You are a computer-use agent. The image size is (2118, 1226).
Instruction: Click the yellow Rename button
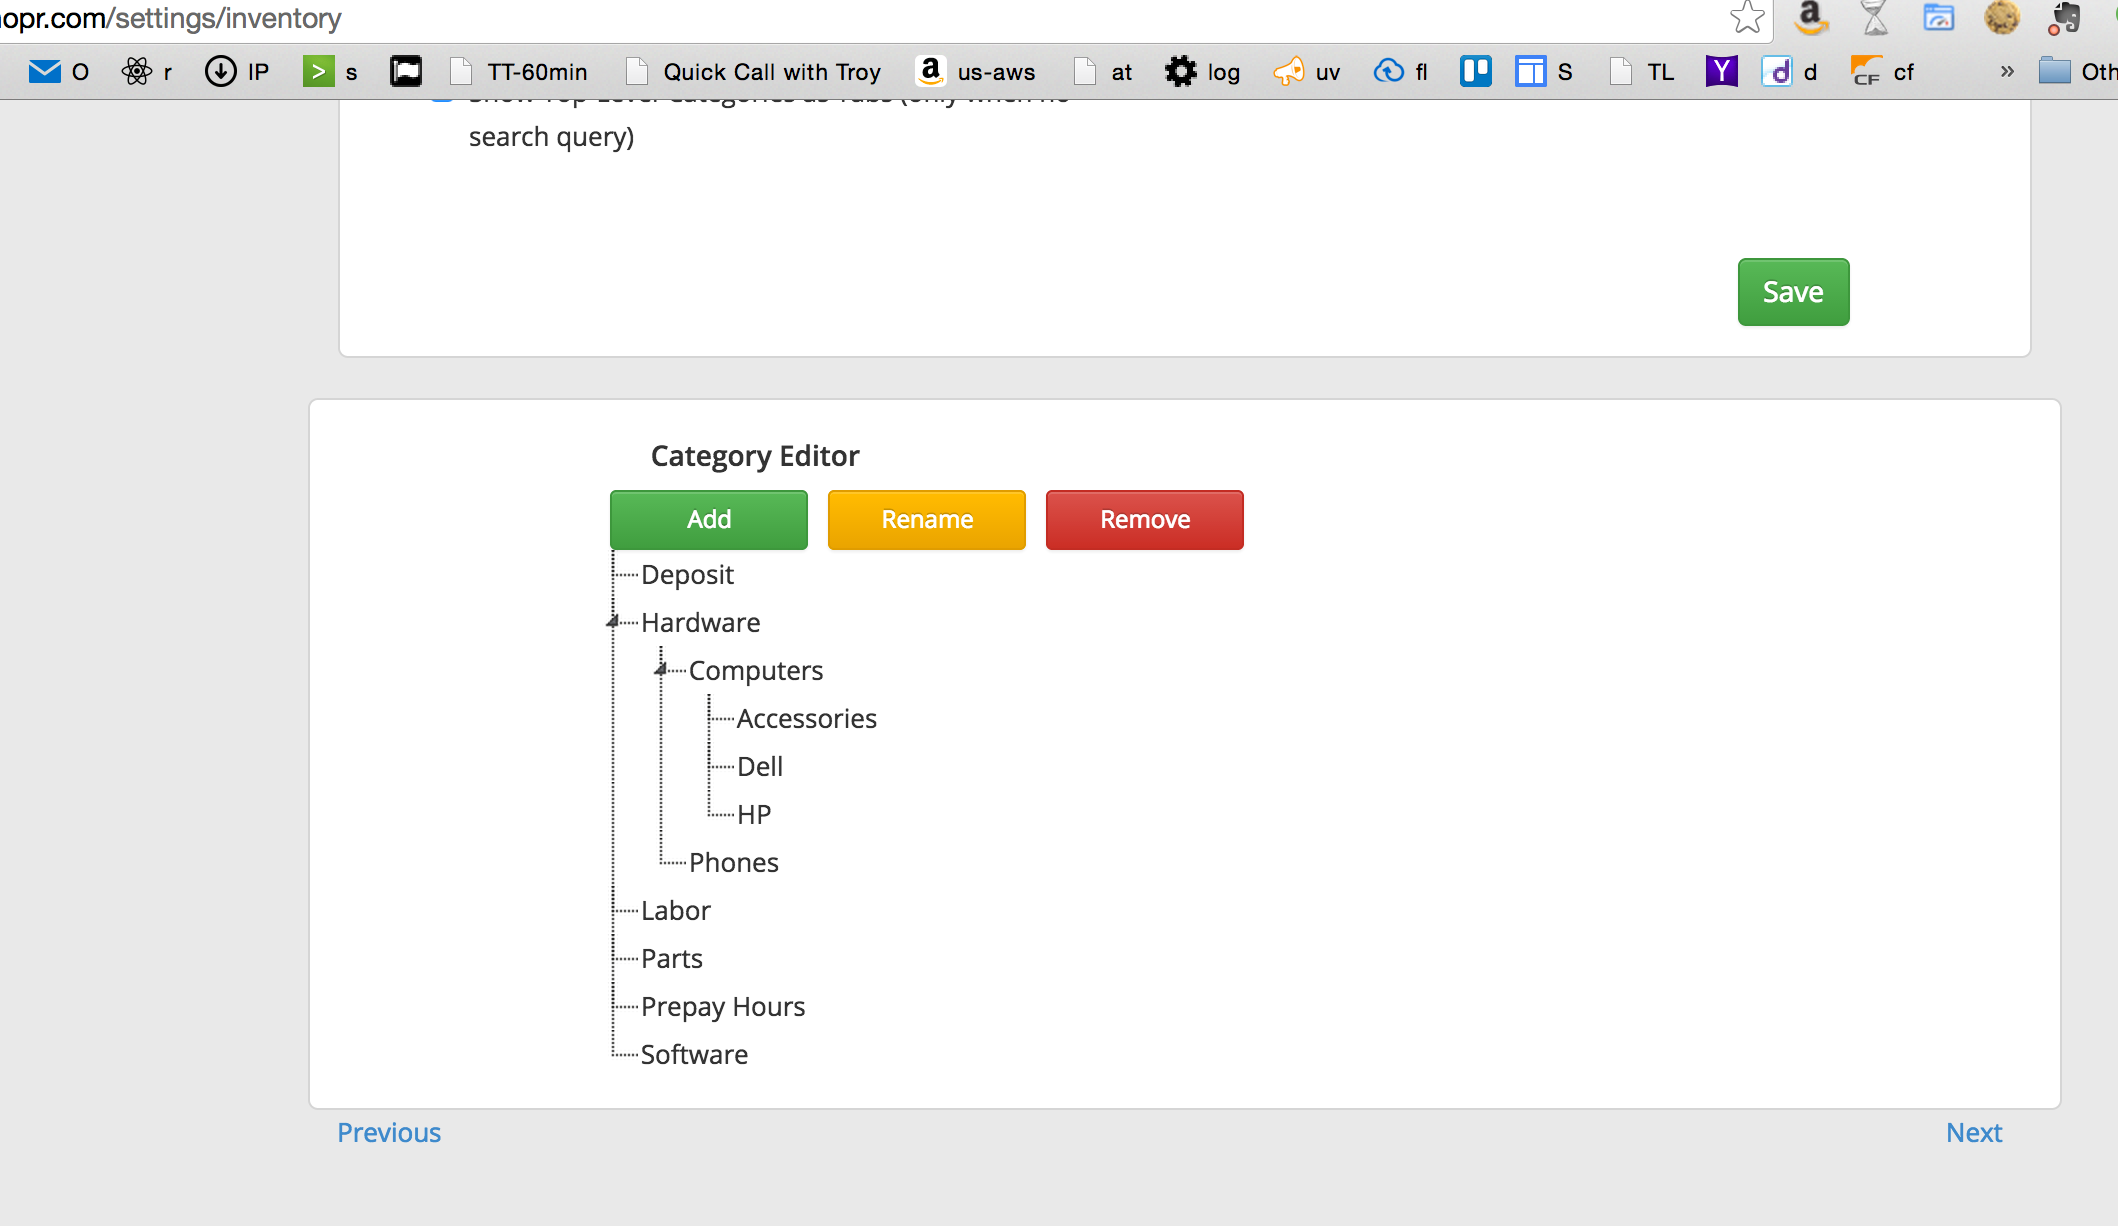(x=926, y=520)
